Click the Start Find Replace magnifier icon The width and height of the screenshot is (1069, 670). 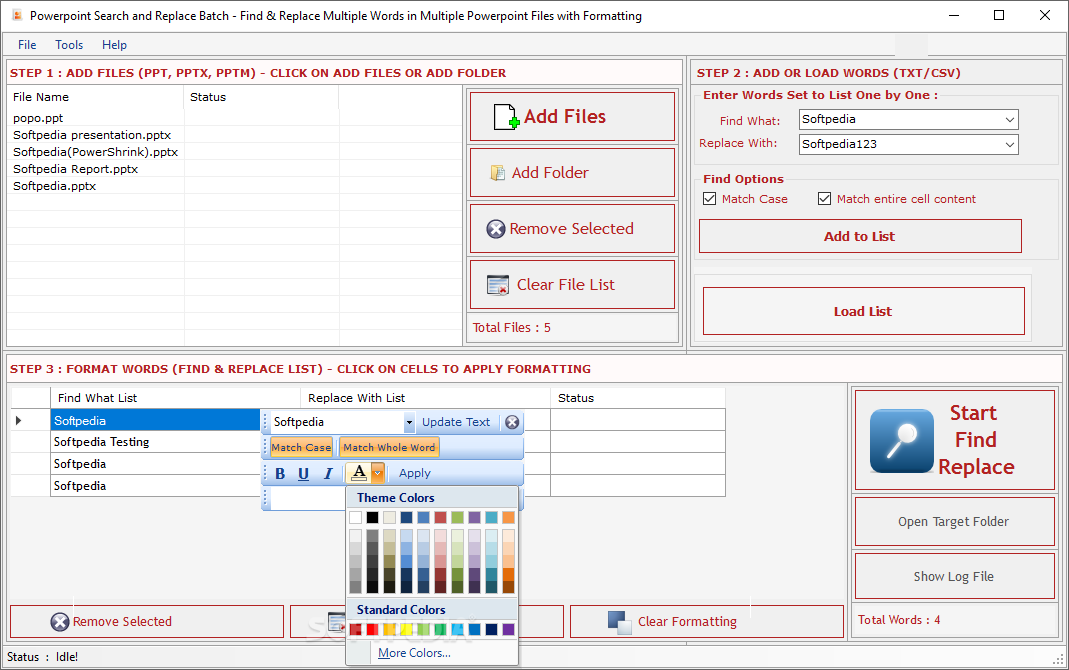coord(901,440)
